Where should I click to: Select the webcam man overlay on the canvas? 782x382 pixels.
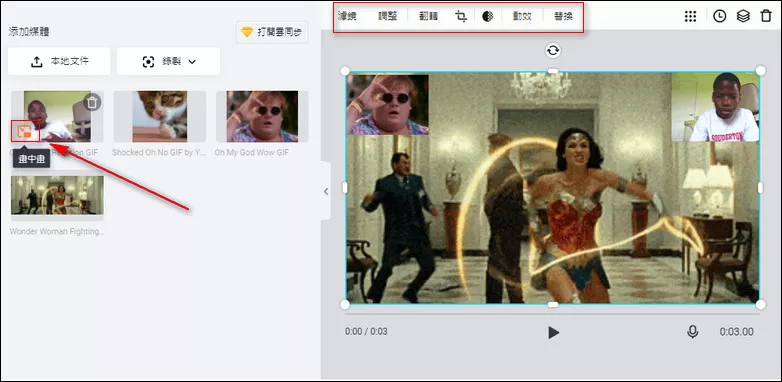715,107
